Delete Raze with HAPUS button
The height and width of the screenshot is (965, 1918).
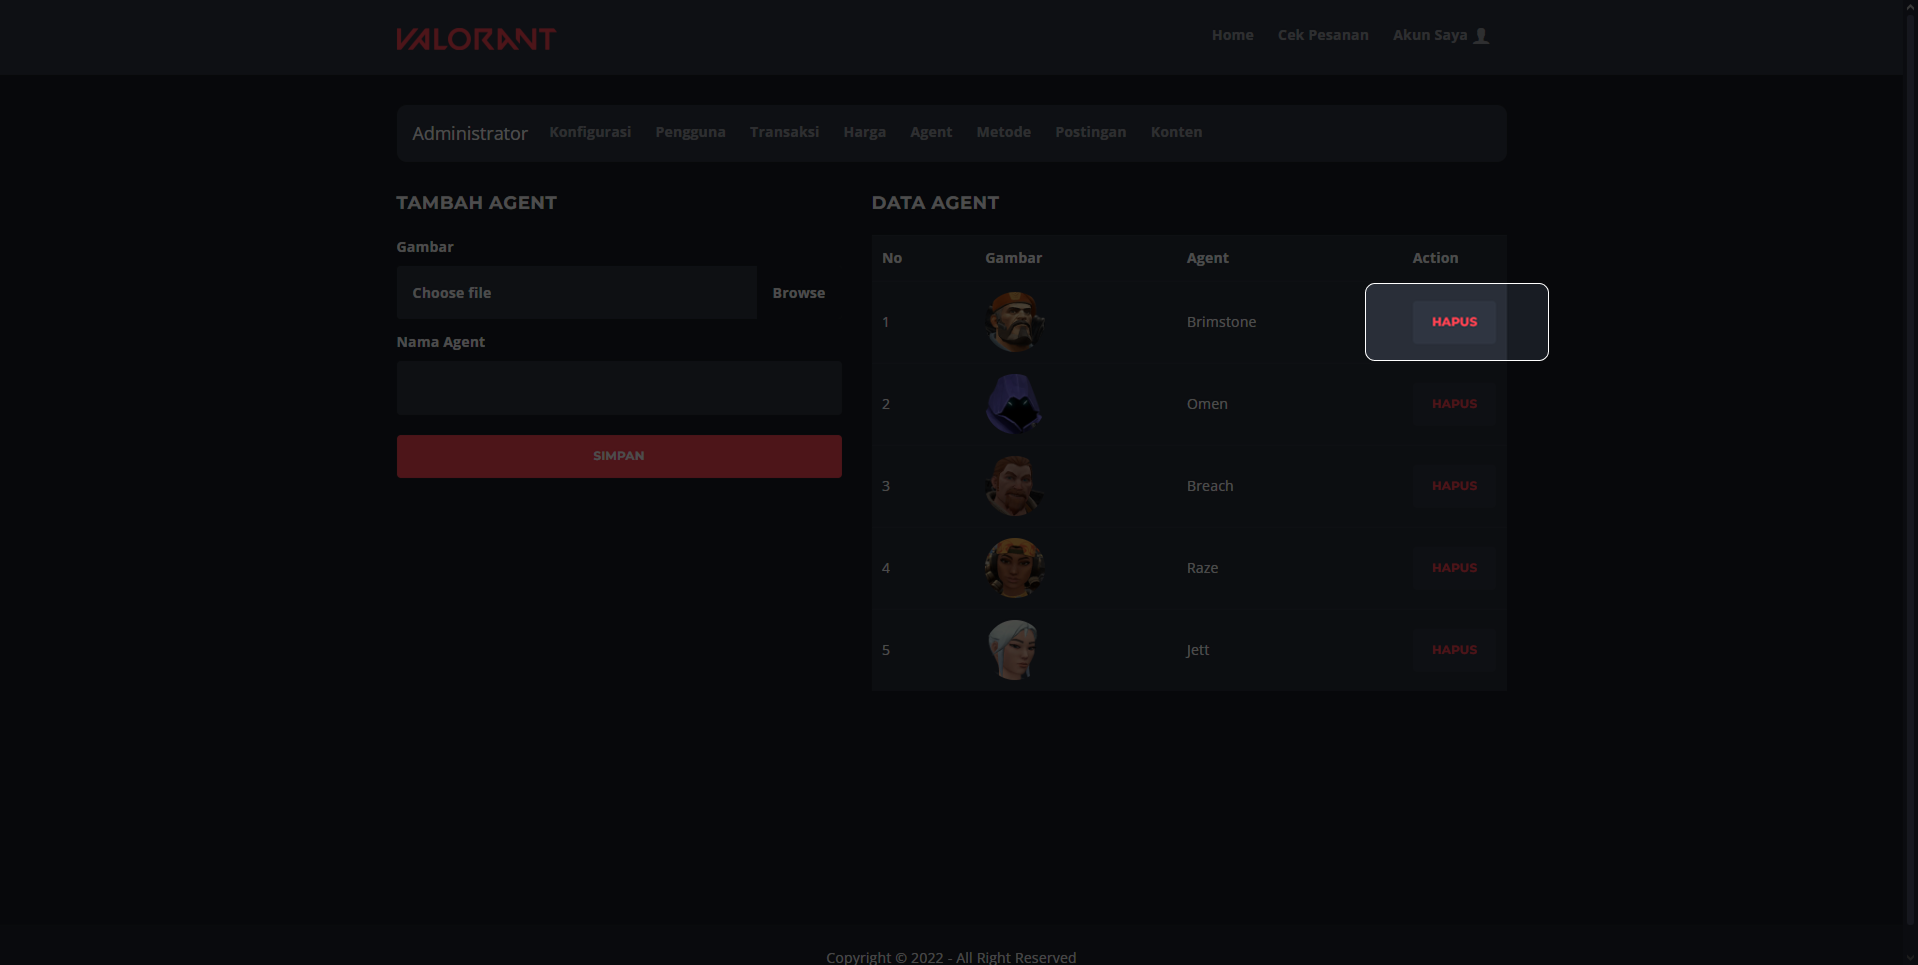coord(1454,568)
